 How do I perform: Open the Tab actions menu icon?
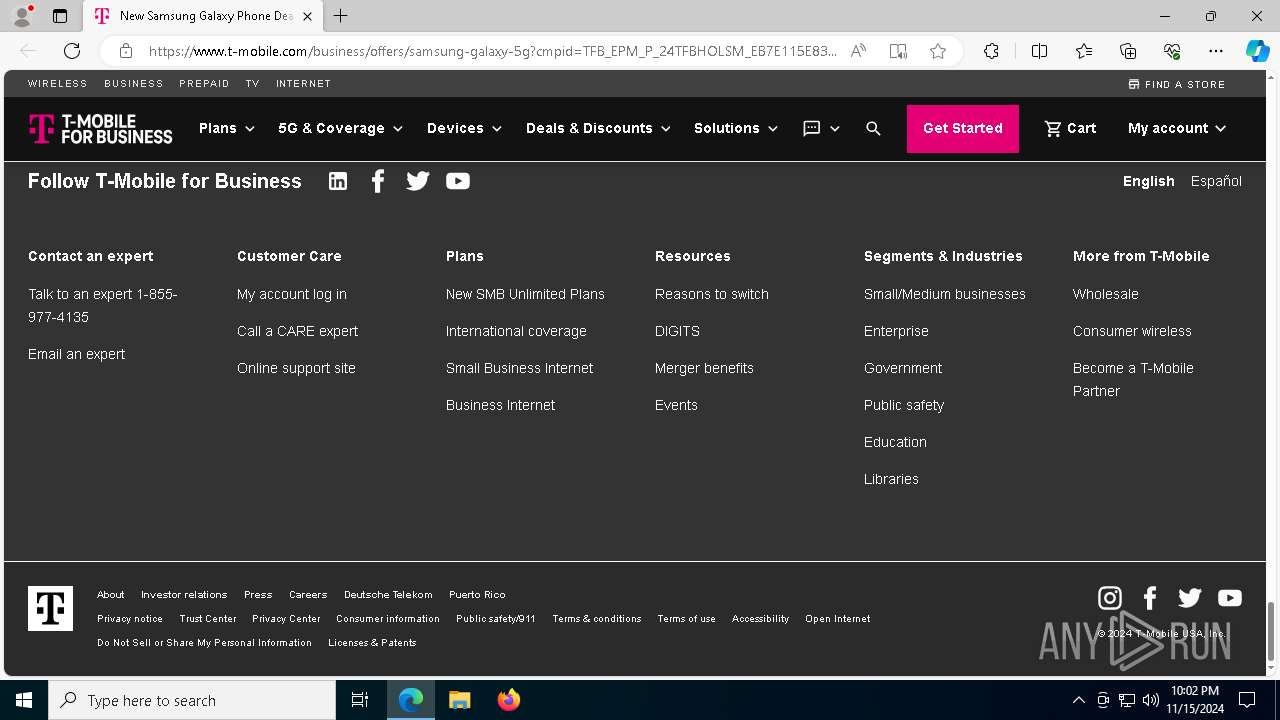tap(60, 16)
